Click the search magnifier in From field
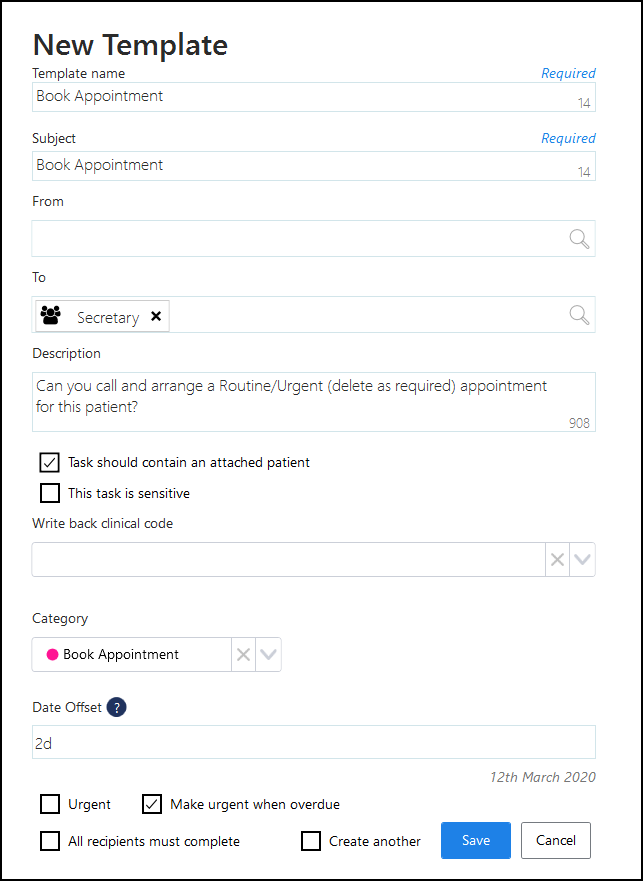643x881 pixels. [x=579, y=239]
